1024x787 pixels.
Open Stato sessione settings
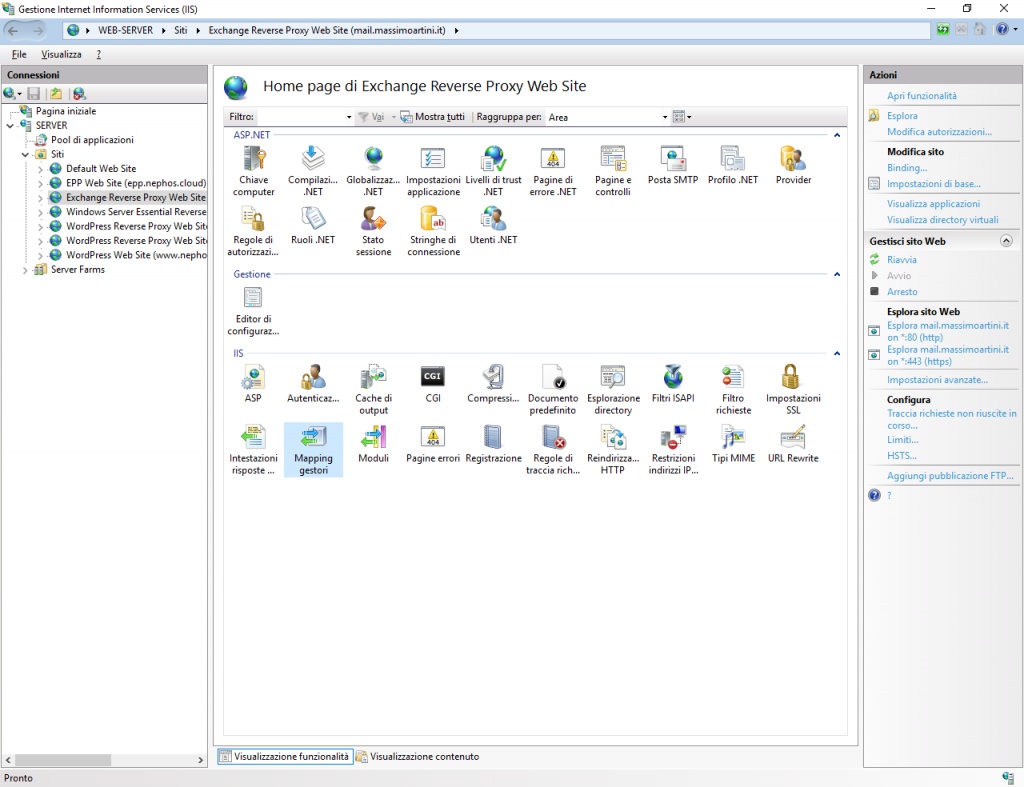click(373, 231)
